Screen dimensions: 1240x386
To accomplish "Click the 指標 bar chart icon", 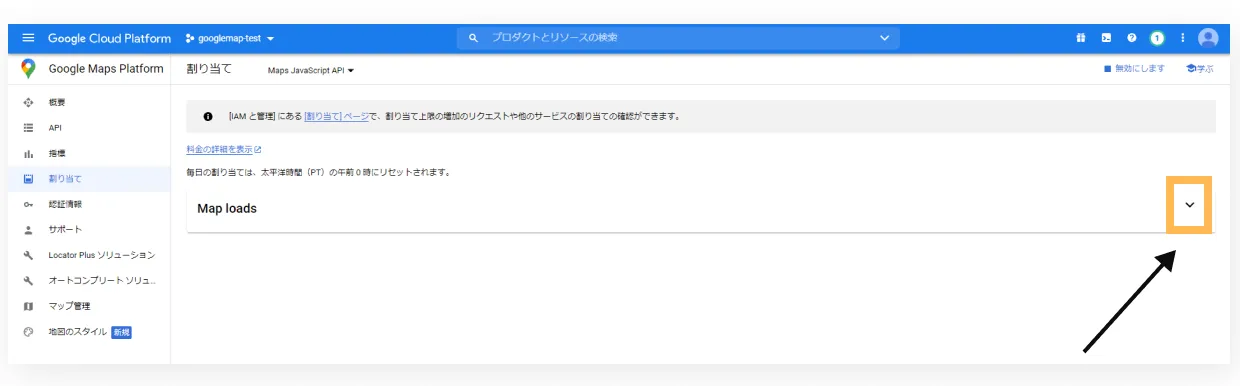I will click(28, 154).
